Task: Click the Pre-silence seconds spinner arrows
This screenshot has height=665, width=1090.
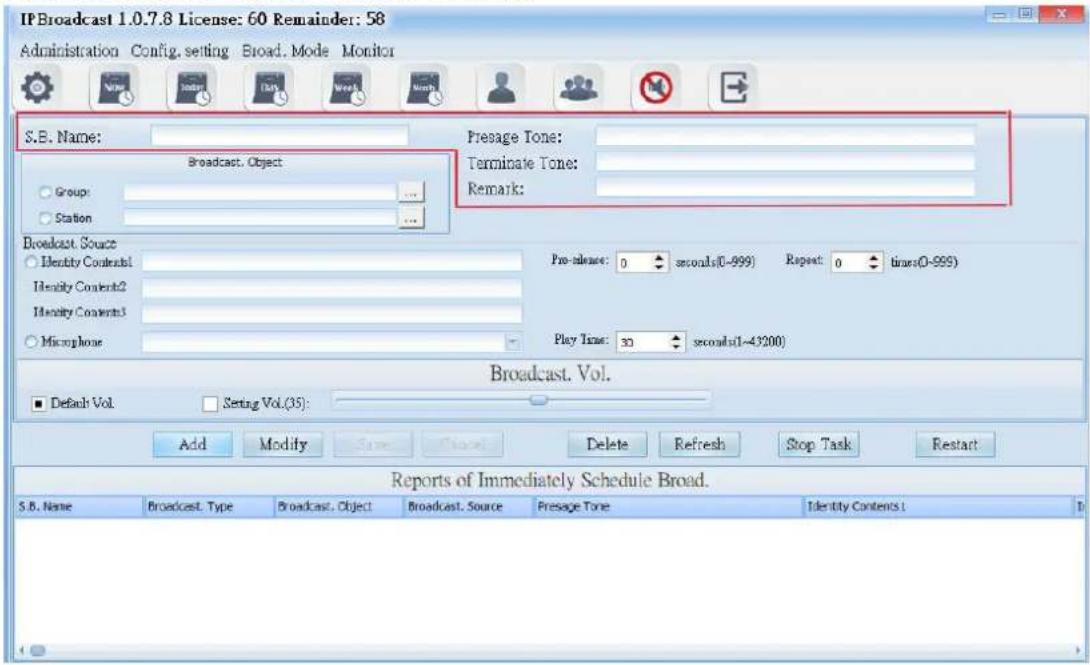Action: tap(659, 262)
